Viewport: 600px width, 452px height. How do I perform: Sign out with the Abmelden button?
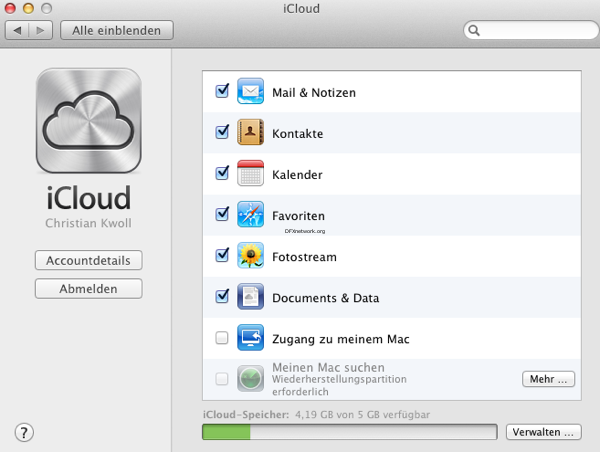click(89, 289)
